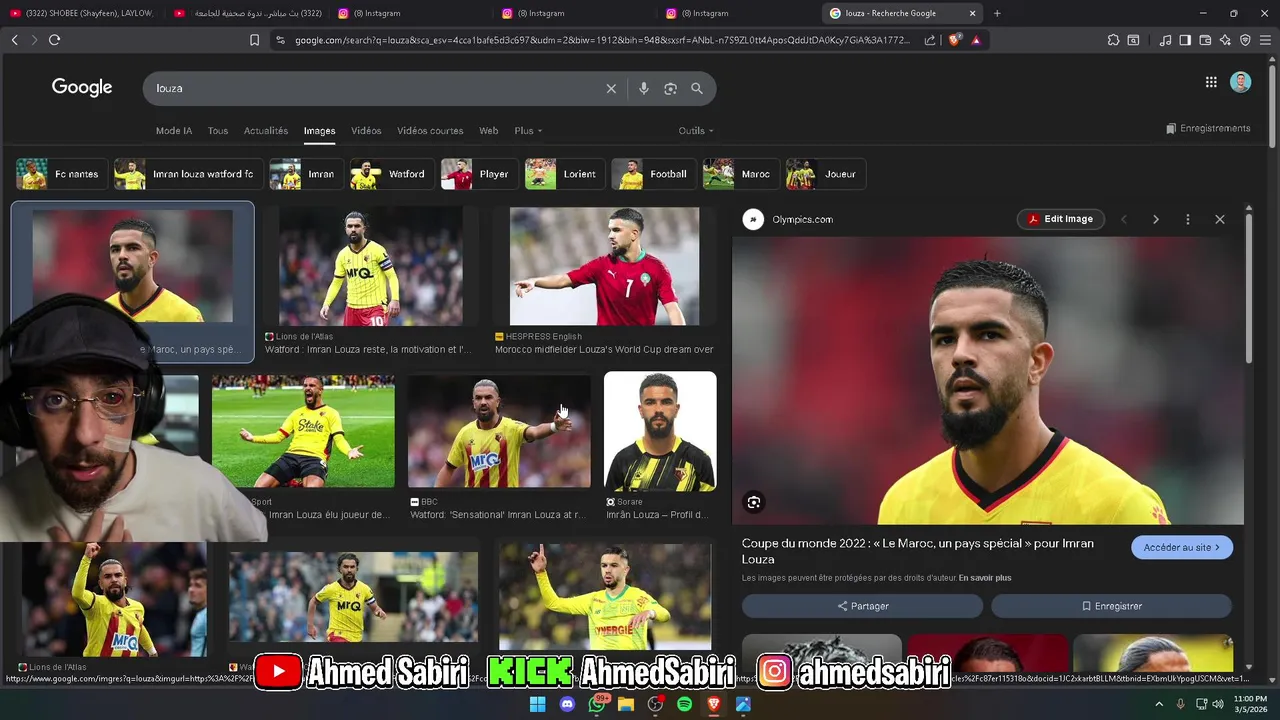Expand the Plus search filters dropdown

pos(528,131)
